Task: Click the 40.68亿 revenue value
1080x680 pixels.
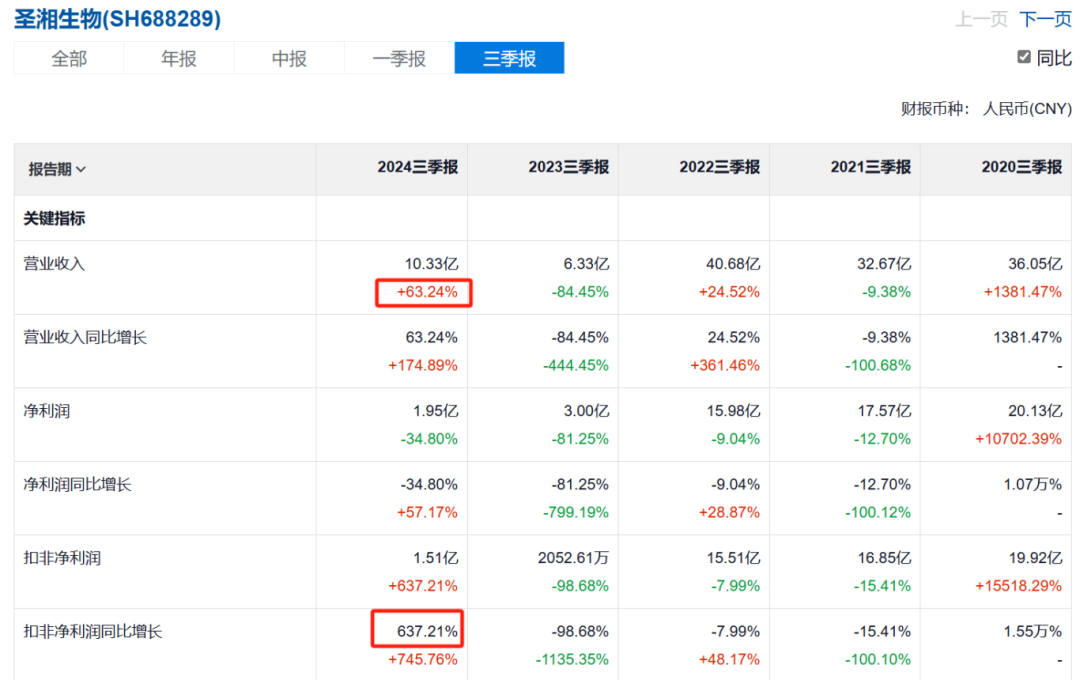Action: click(733, 264)
